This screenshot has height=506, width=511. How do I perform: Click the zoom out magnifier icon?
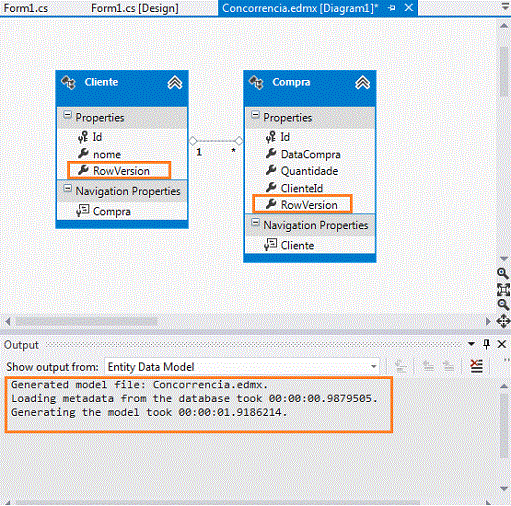tap(503, 304)
